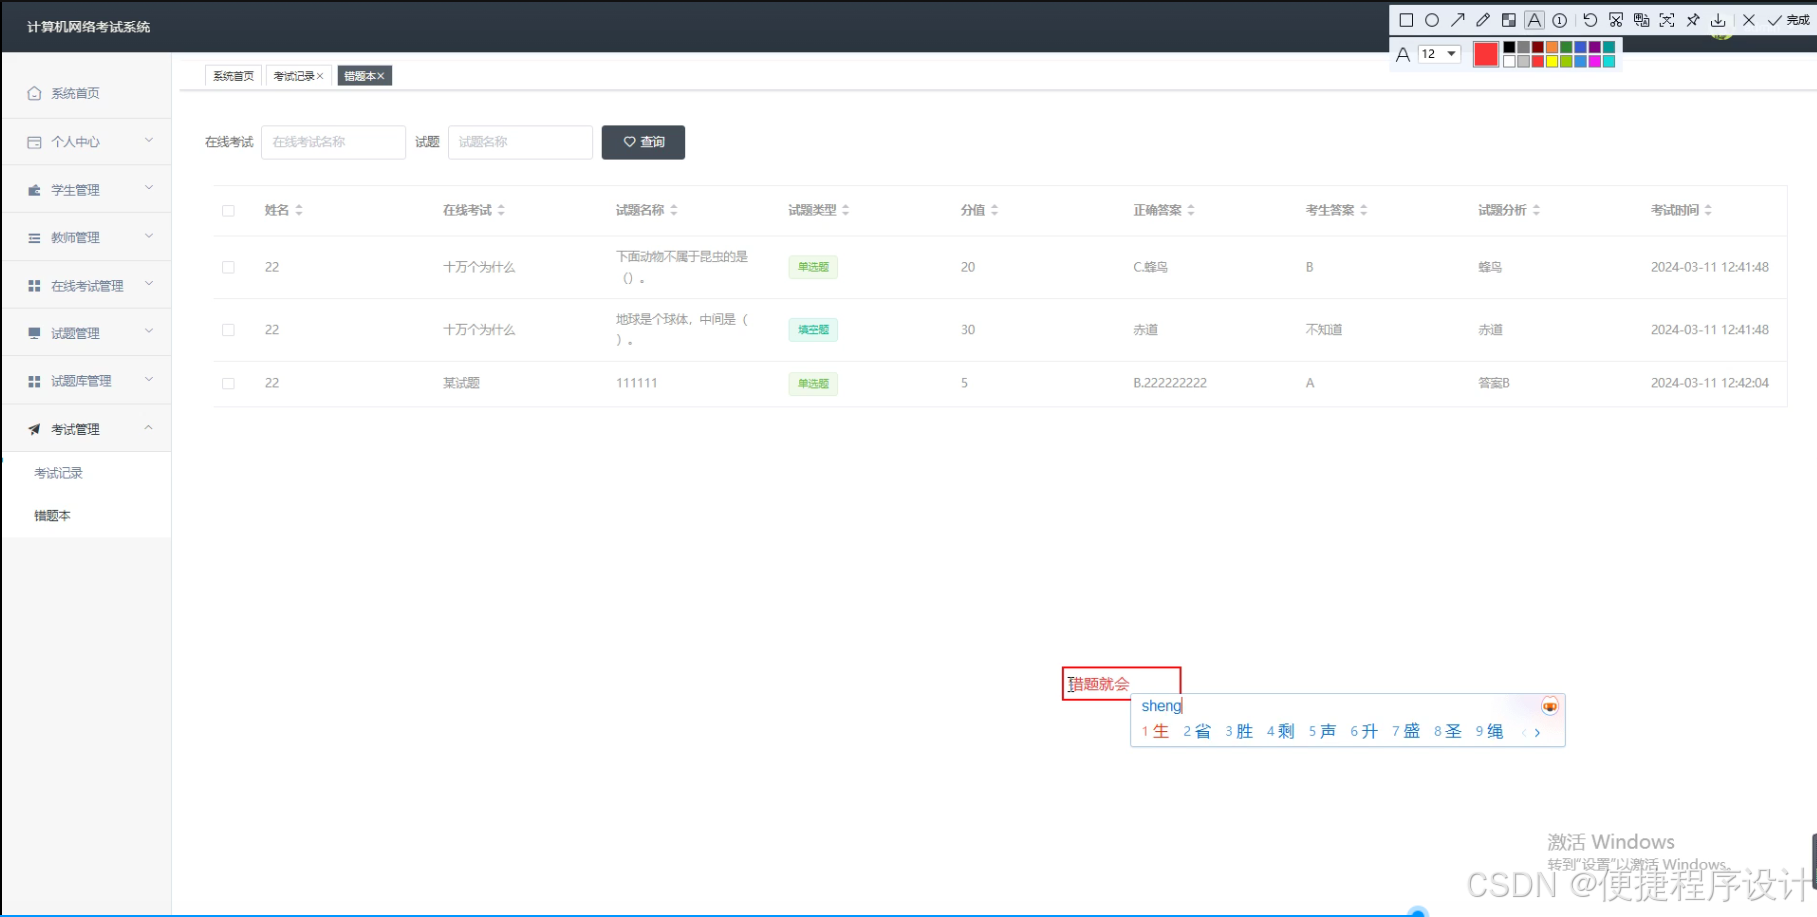Close the 错题本 tab
The image size is (1817, 917).
pyautogui.click(x=381, y=76)
